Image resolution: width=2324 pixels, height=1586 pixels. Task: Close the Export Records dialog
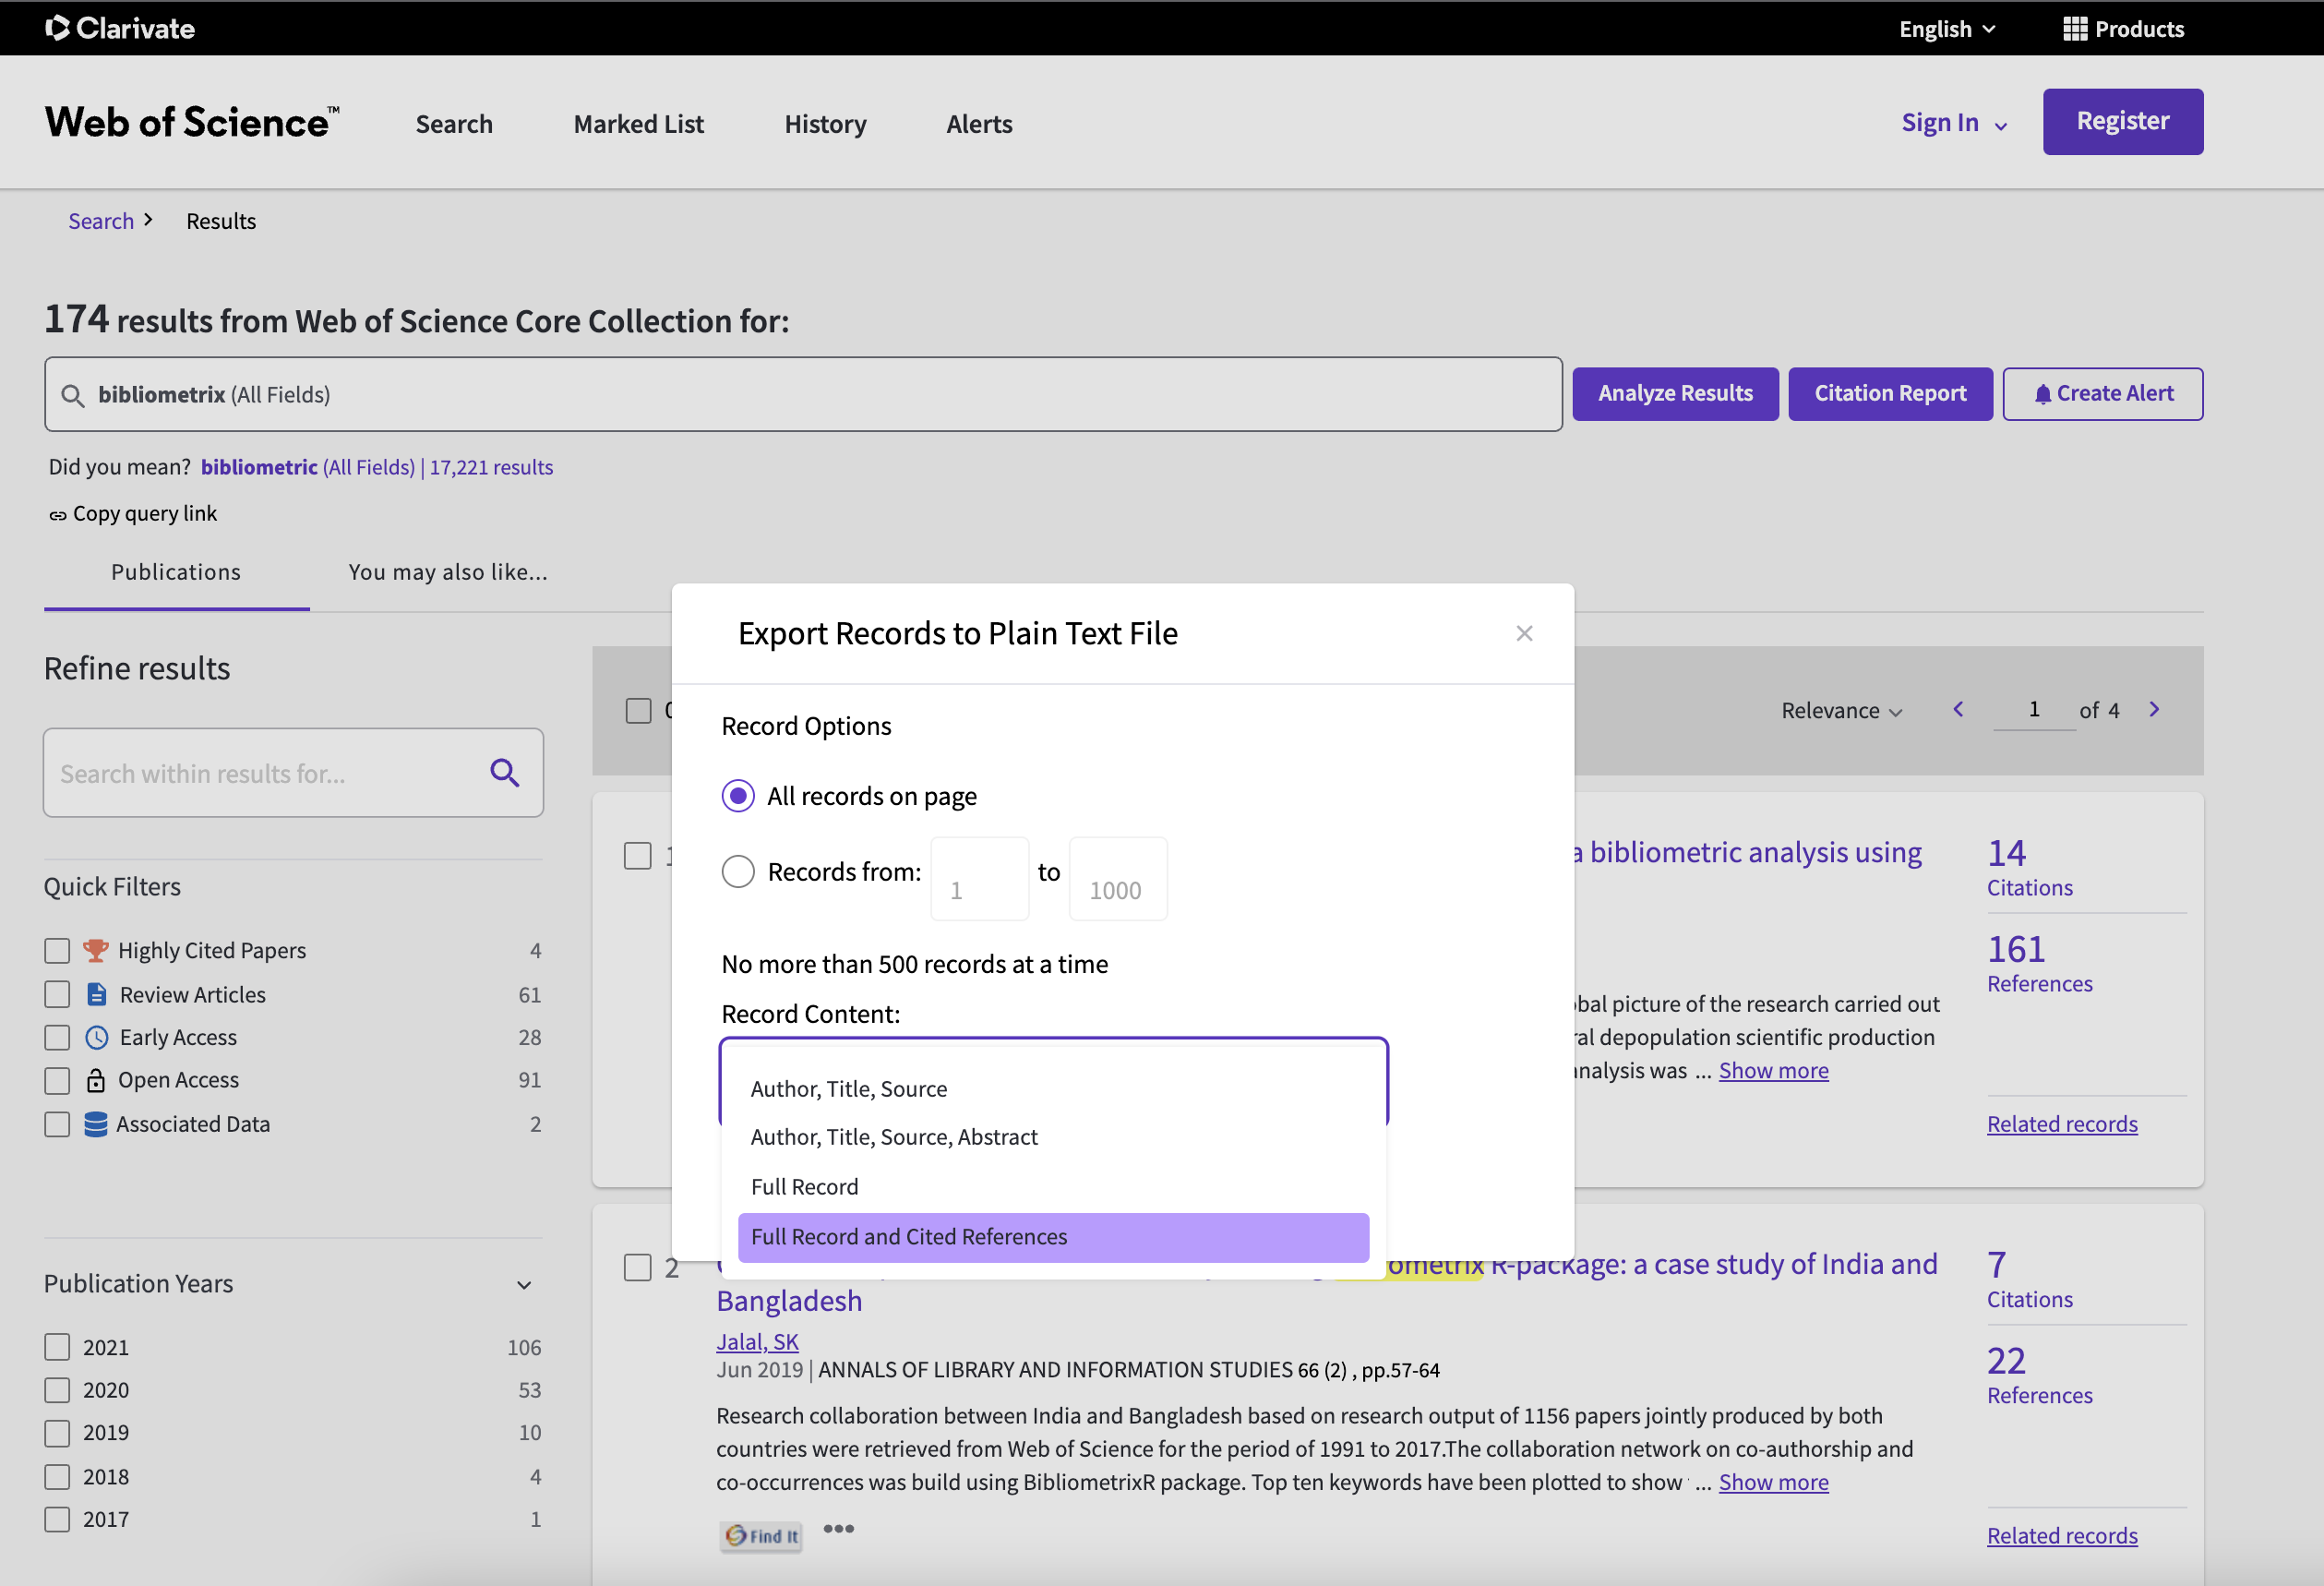1523,633
